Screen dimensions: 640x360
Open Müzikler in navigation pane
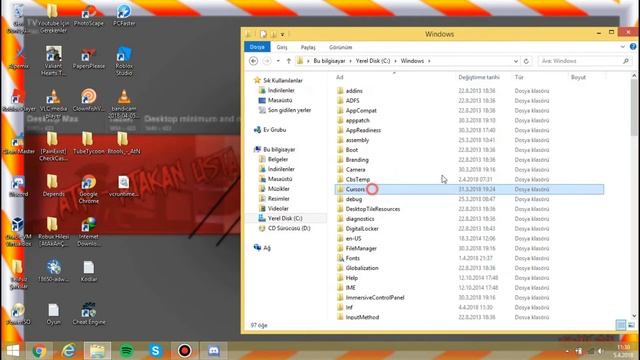(x=278, y=189)
